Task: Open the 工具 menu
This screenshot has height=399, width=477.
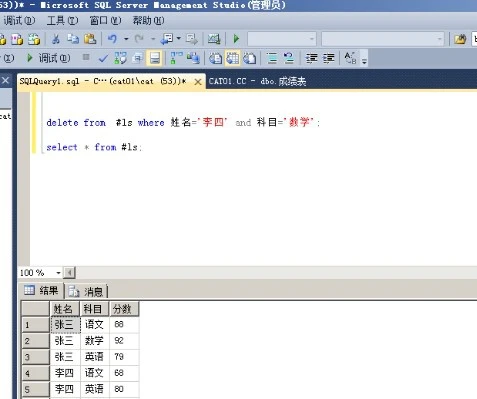Action: click(62, 21)
